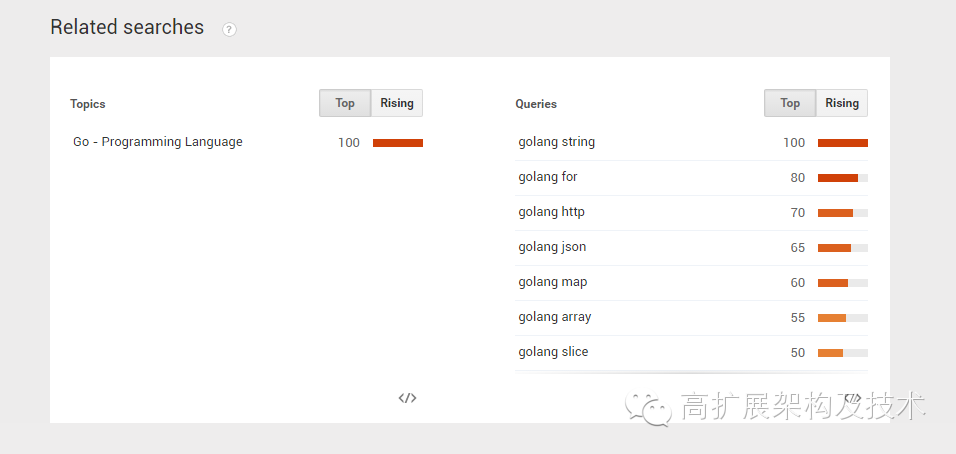This screenshot has width=956, height=454.
Task: Open the golang for query
Action: pos(548,177)
